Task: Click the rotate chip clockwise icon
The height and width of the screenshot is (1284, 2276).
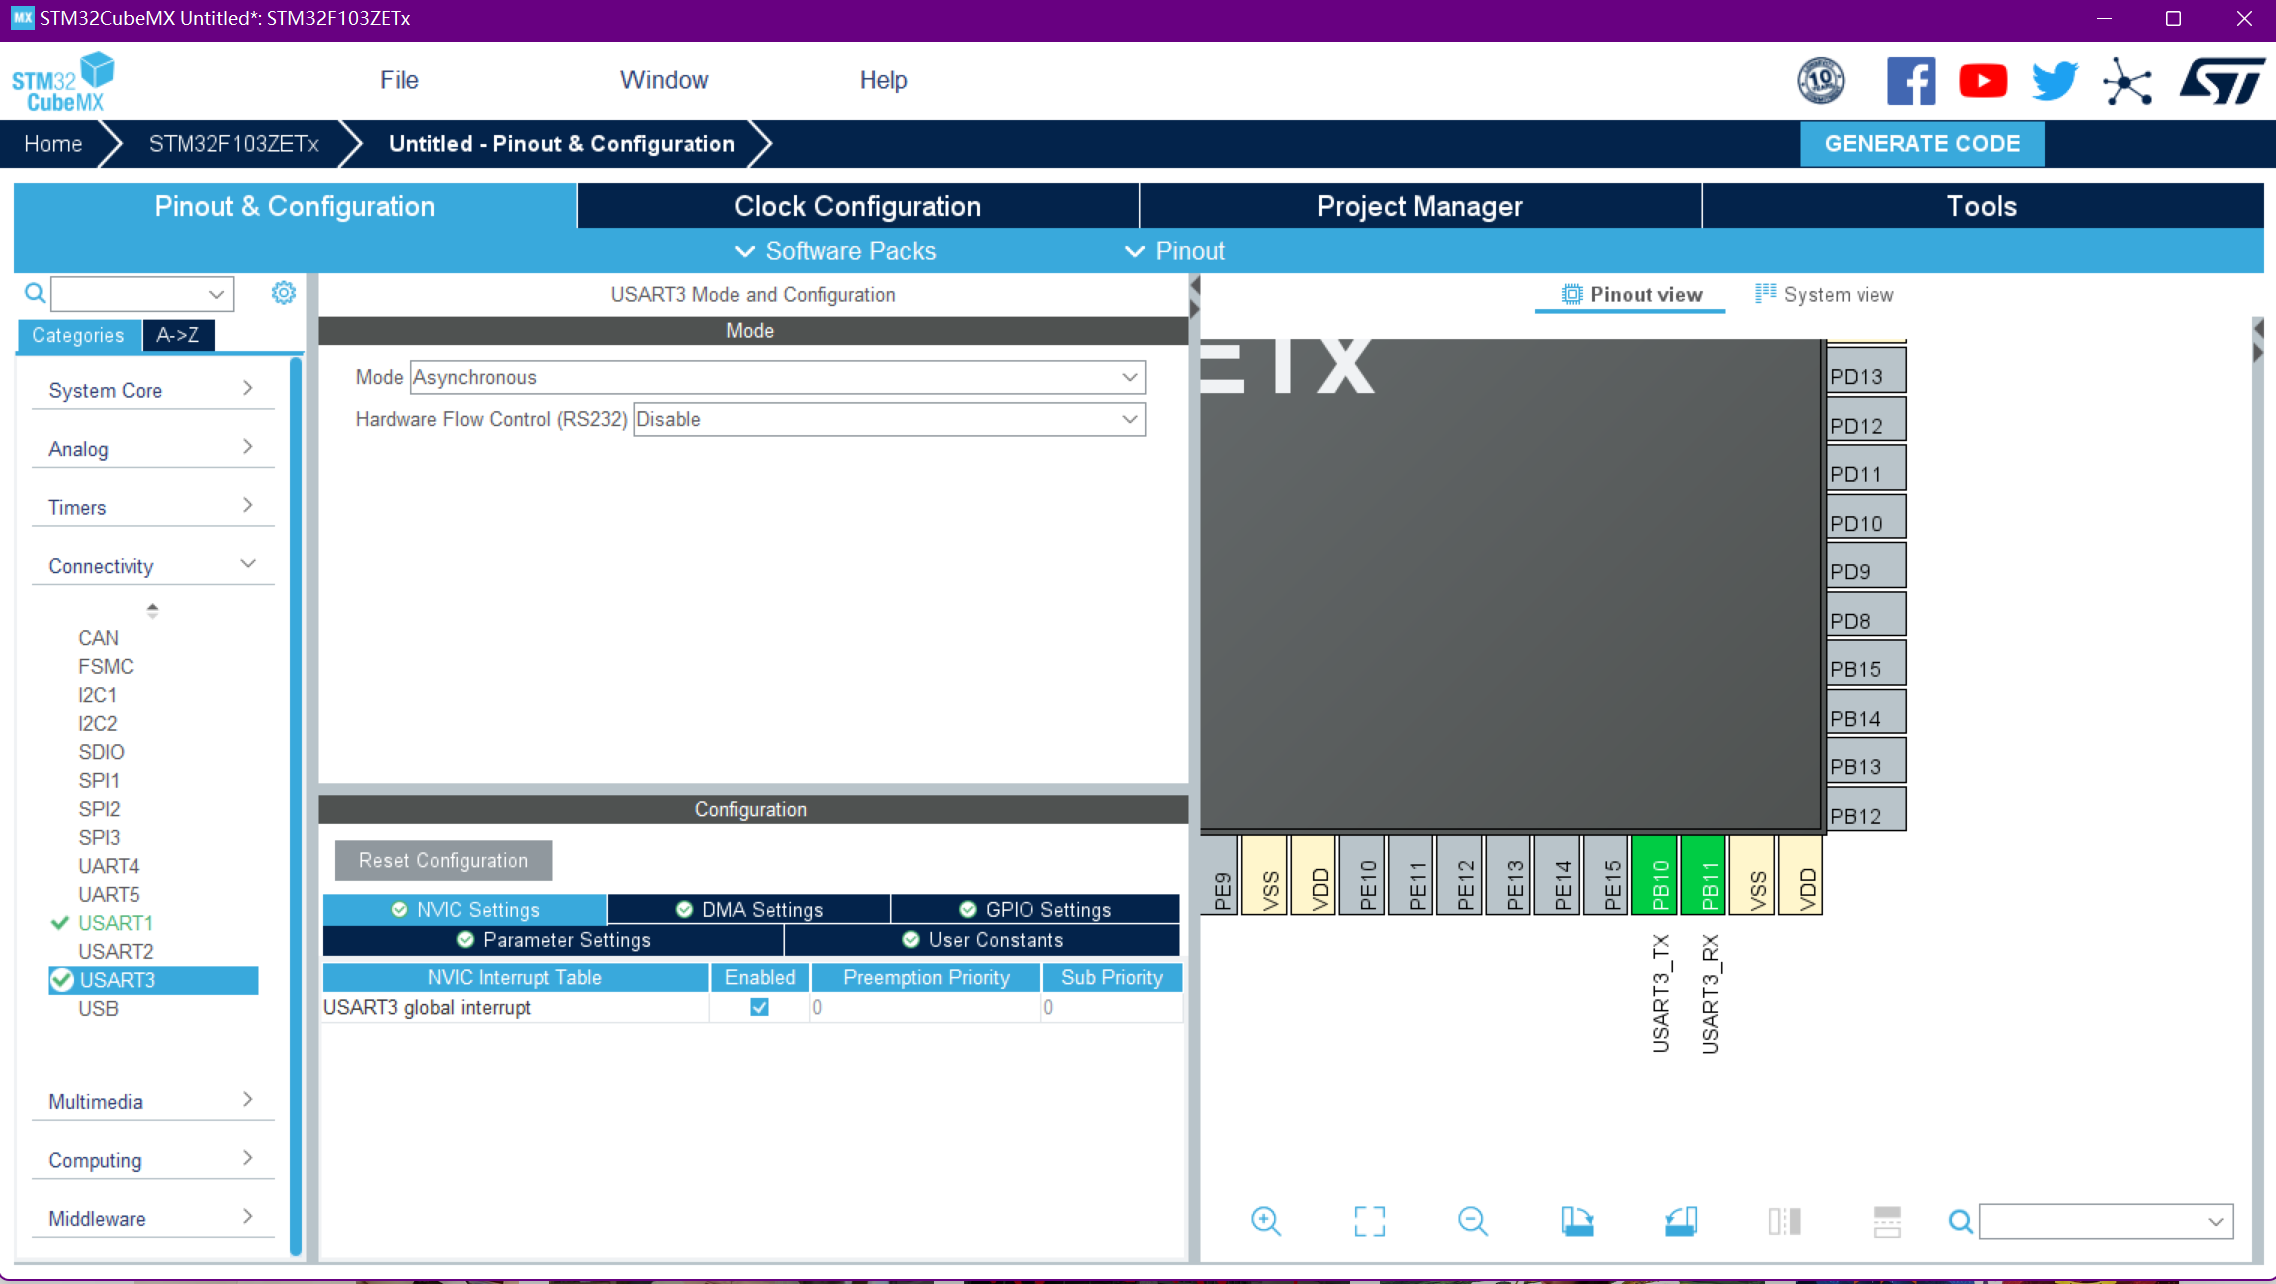Action: tap(1577, 1221)
